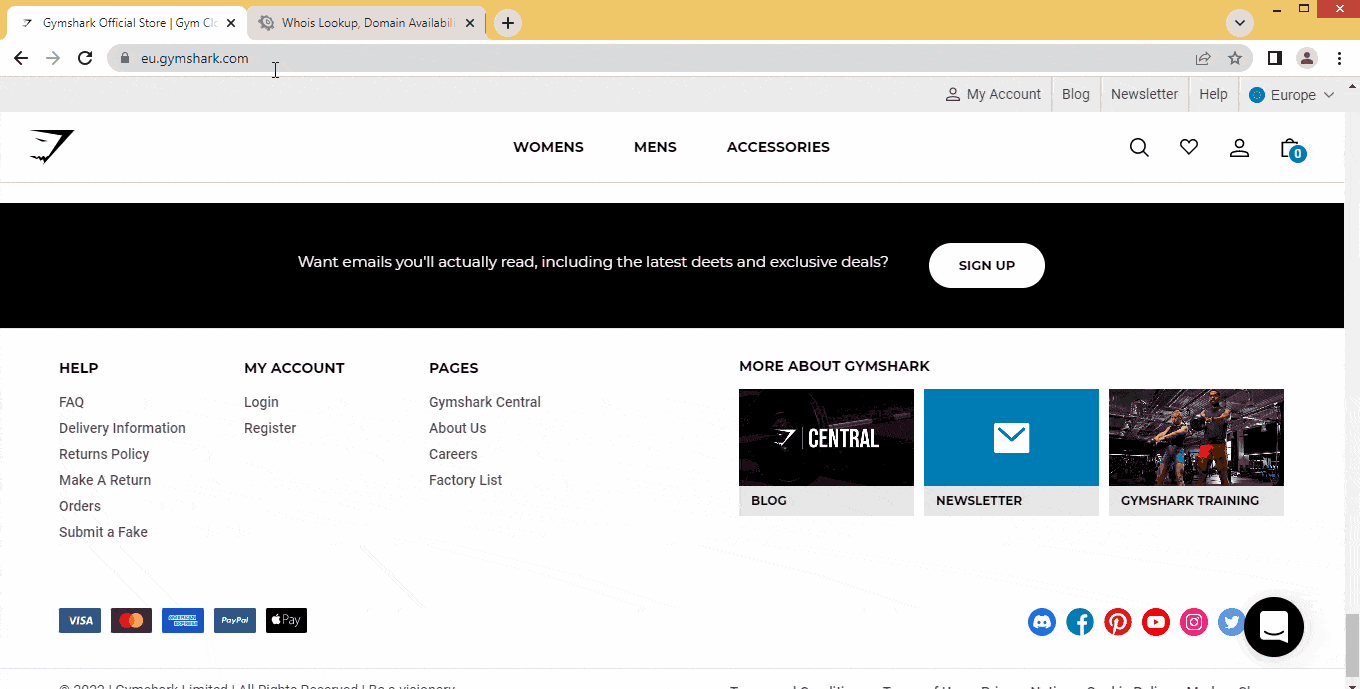Open the Factory List link
This screenshot has height=689, width=1360.
(x=465, y=480)
